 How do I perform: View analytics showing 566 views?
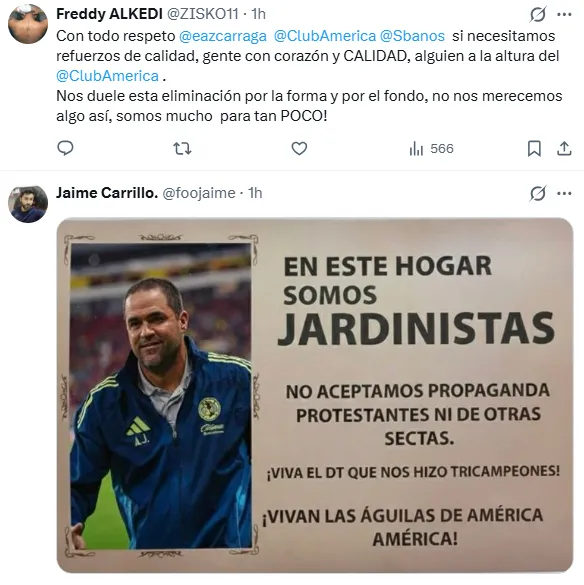pyautogui.click(x=431, y=148)
